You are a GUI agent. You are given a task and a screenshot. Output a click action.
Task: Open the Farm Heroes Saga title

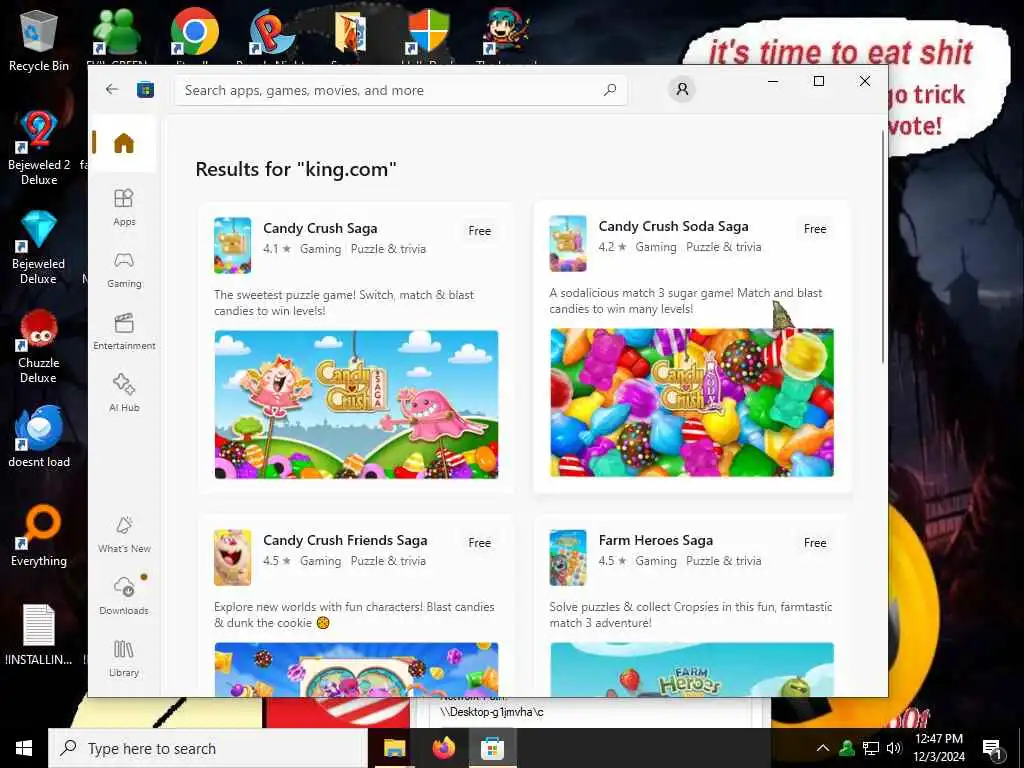656,540
